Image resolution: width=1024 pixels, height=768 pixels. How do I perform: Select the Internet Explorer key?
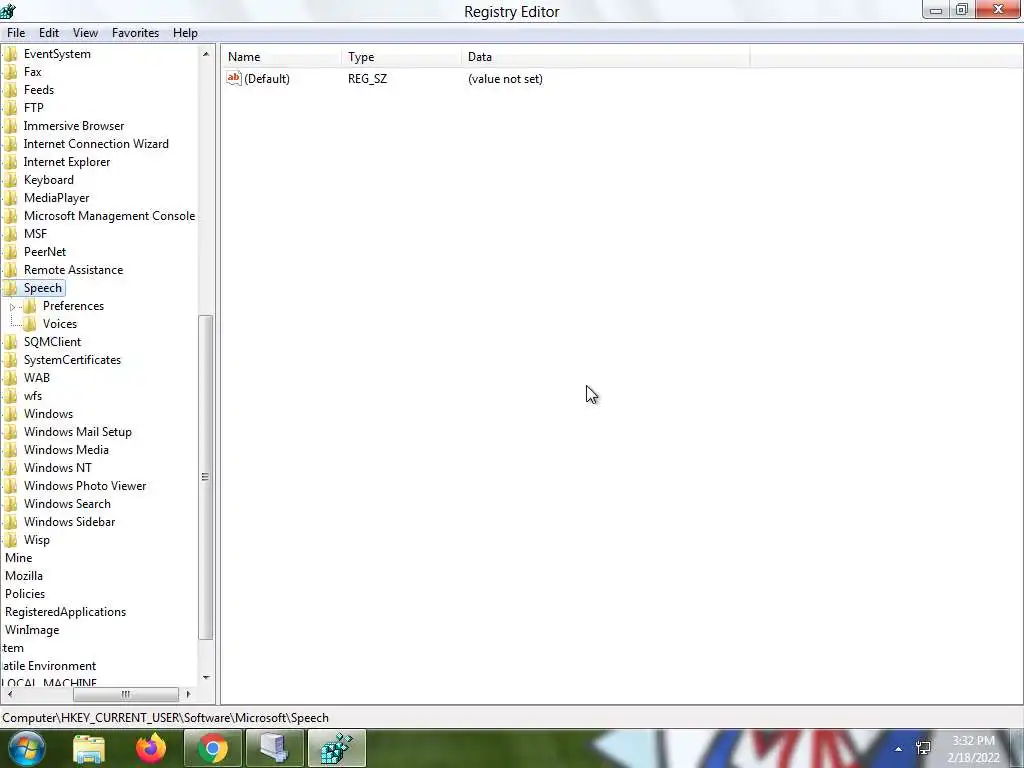pos(67,162)
